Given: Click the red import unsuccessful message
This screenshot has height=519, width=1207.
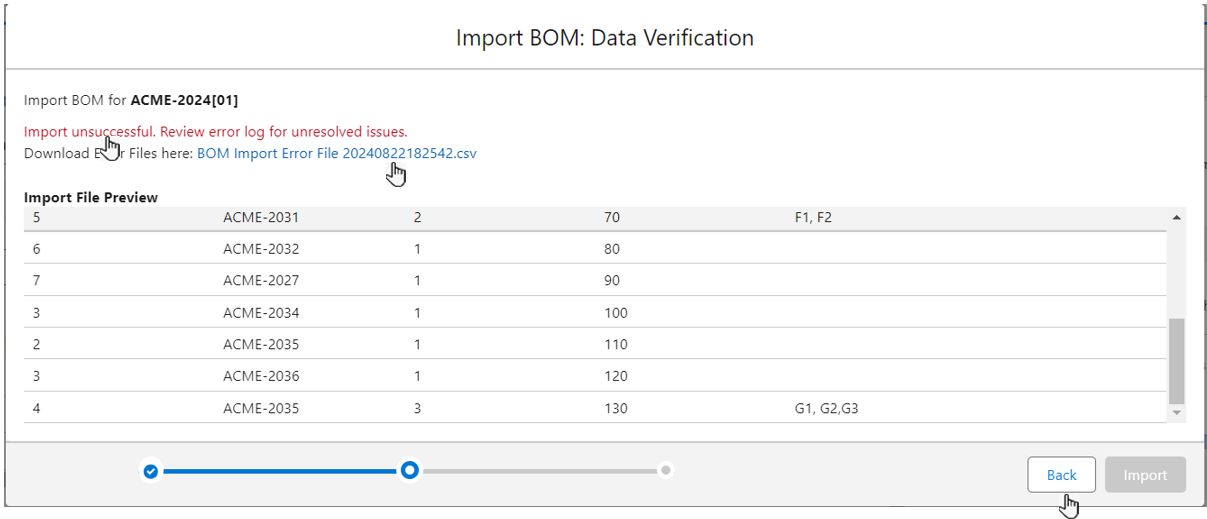Looking at the screenshot, I should (216, 132).
